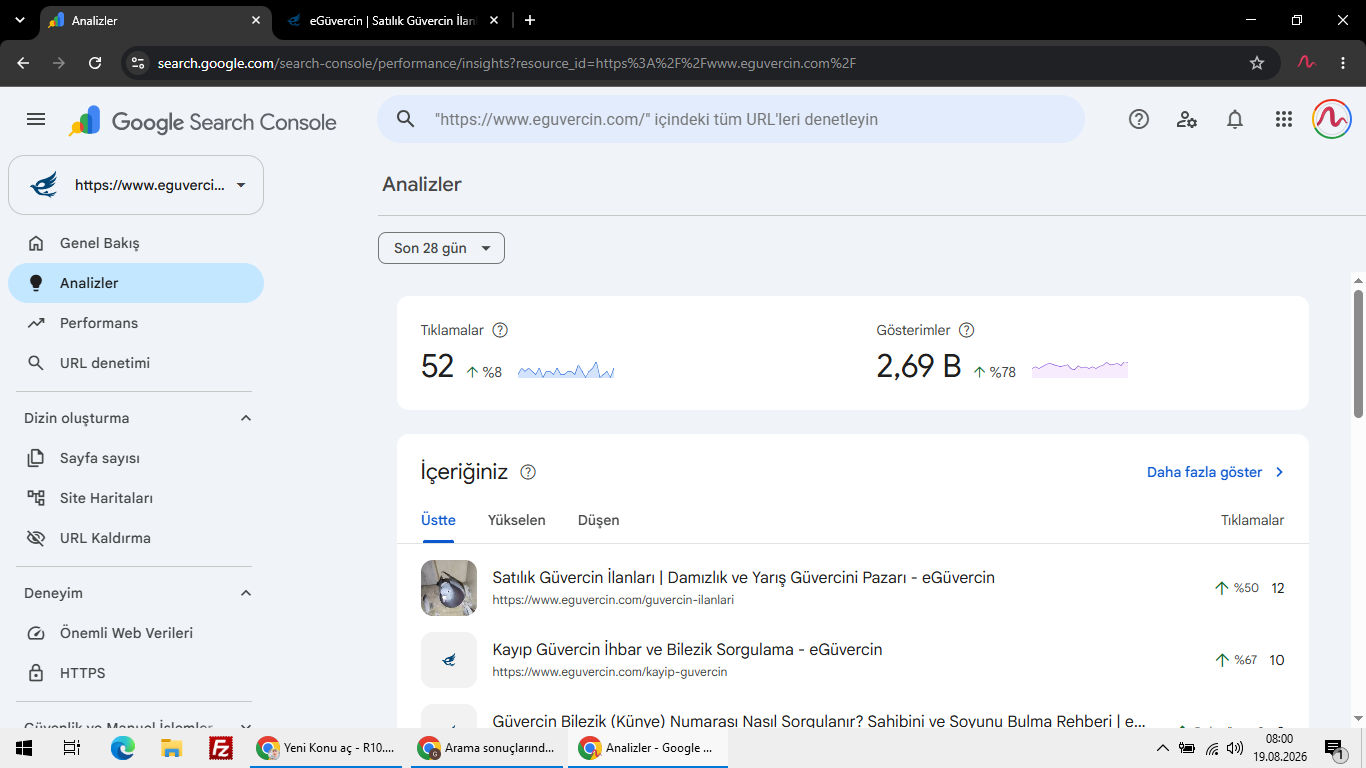Open the main hamburger menu
Viewport: 1366px width, 768px height.
pos(36,120)
